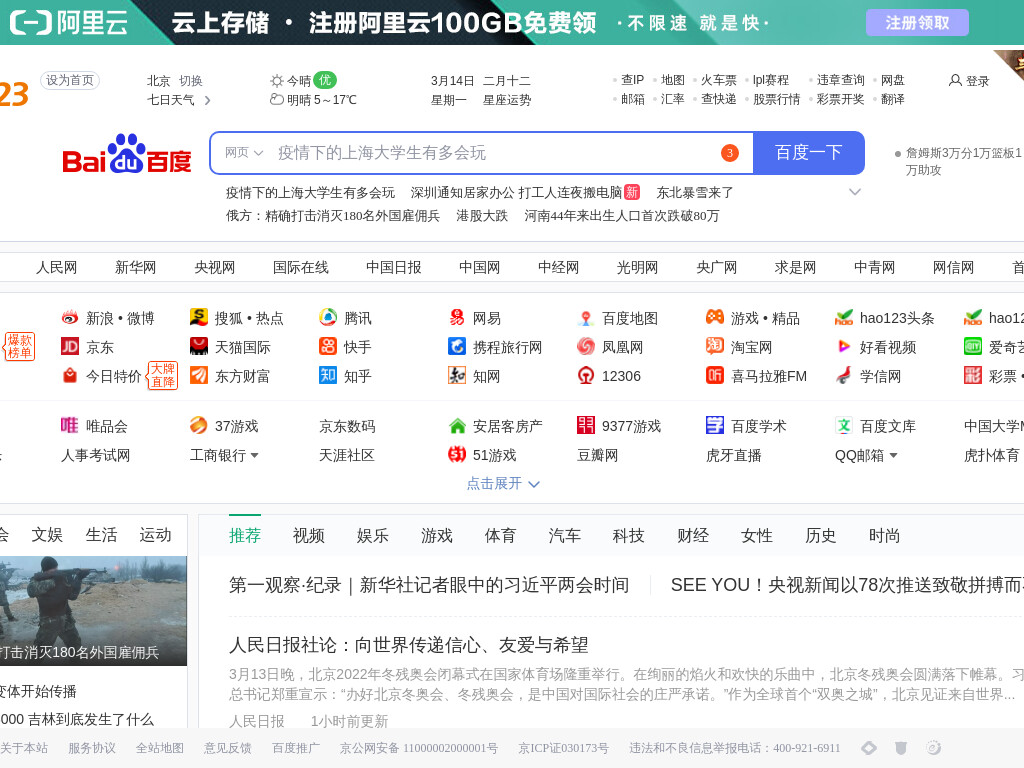Open the 星座运势 link
This screenshot has height=768, width=1024.
pyautogui.click(x=507, y=100)
